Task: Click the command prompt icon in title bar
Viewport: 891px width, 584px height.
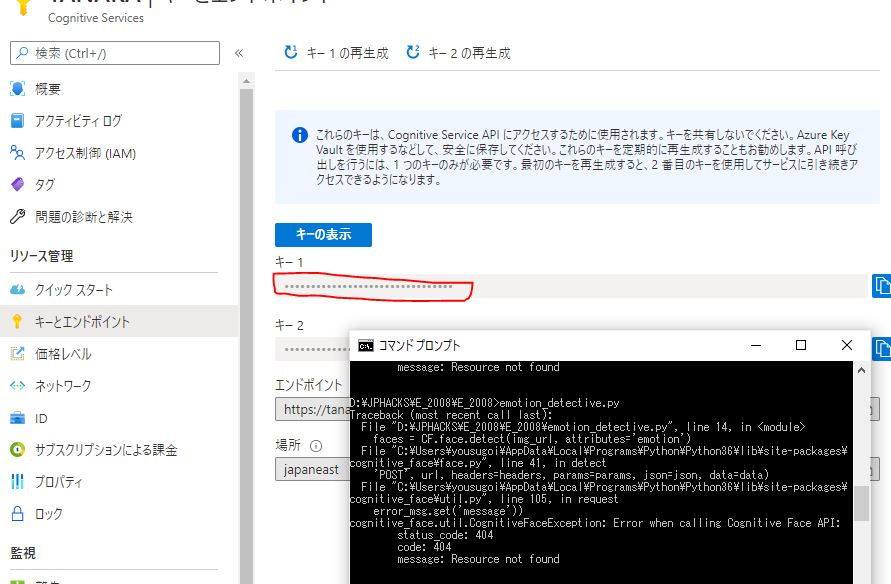Action: [366, 345]
